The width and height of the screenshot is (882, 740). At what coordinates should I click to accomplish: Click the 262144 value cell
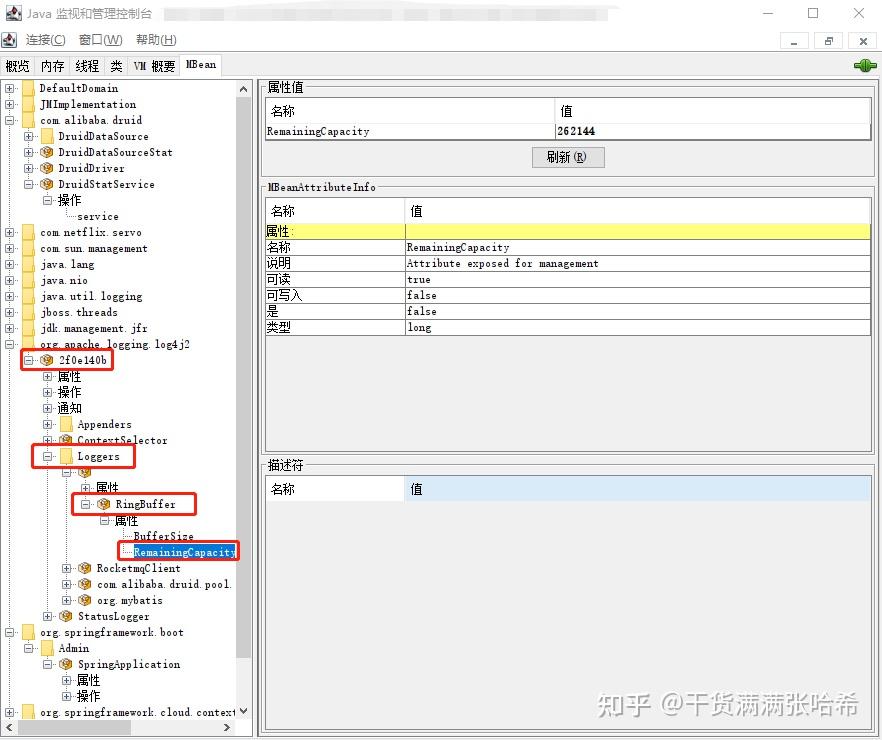click(712, 131)
